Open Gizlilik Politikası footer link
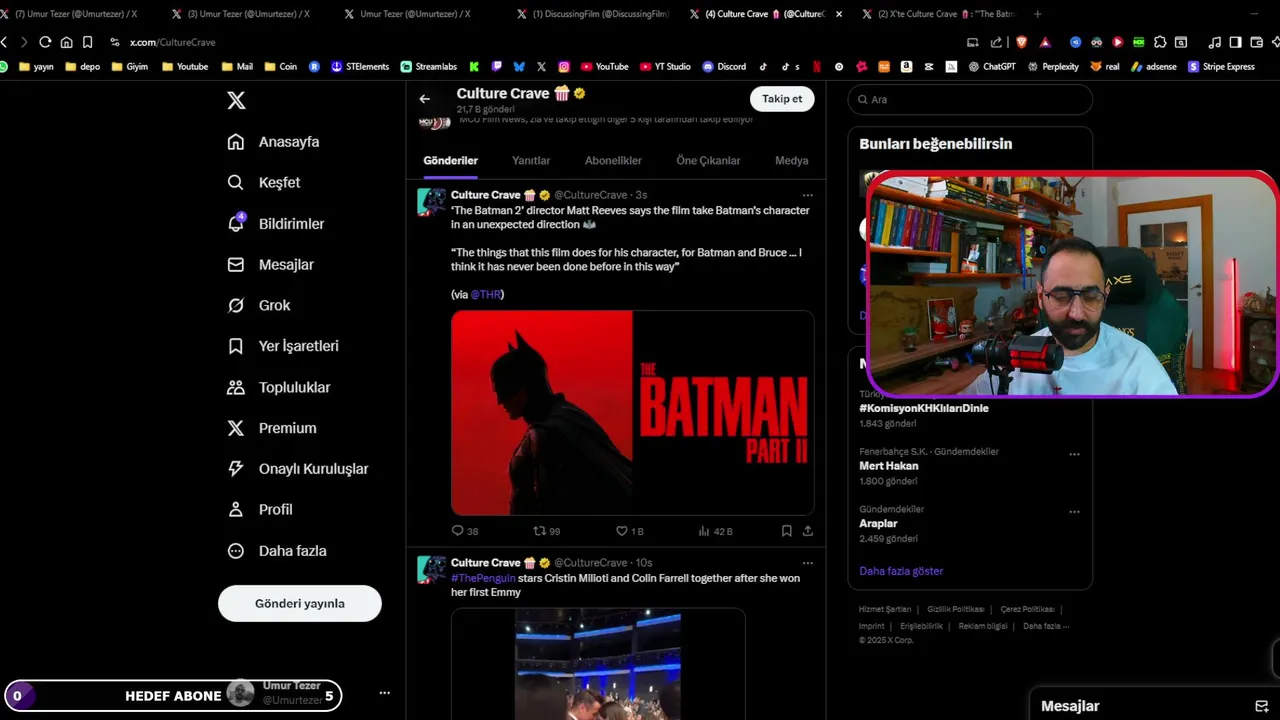The height and width of the screenshot is (720, 1280). tap(955, 609)
